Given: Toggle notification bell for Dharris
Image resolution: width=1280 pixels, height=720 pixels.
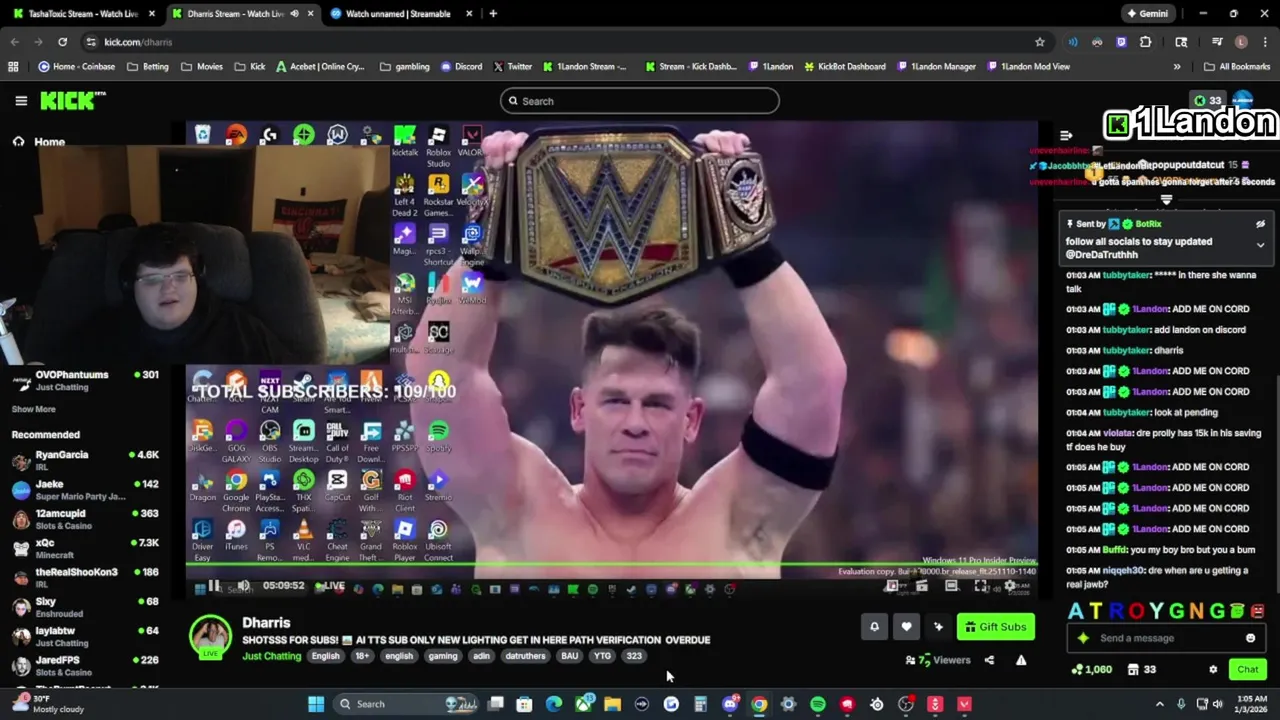Looking at the screenshot, I should click(874, 627).
